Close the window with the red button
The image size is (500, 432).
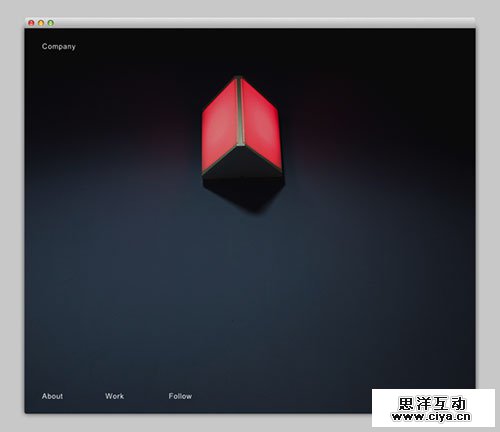pos(31,23)
